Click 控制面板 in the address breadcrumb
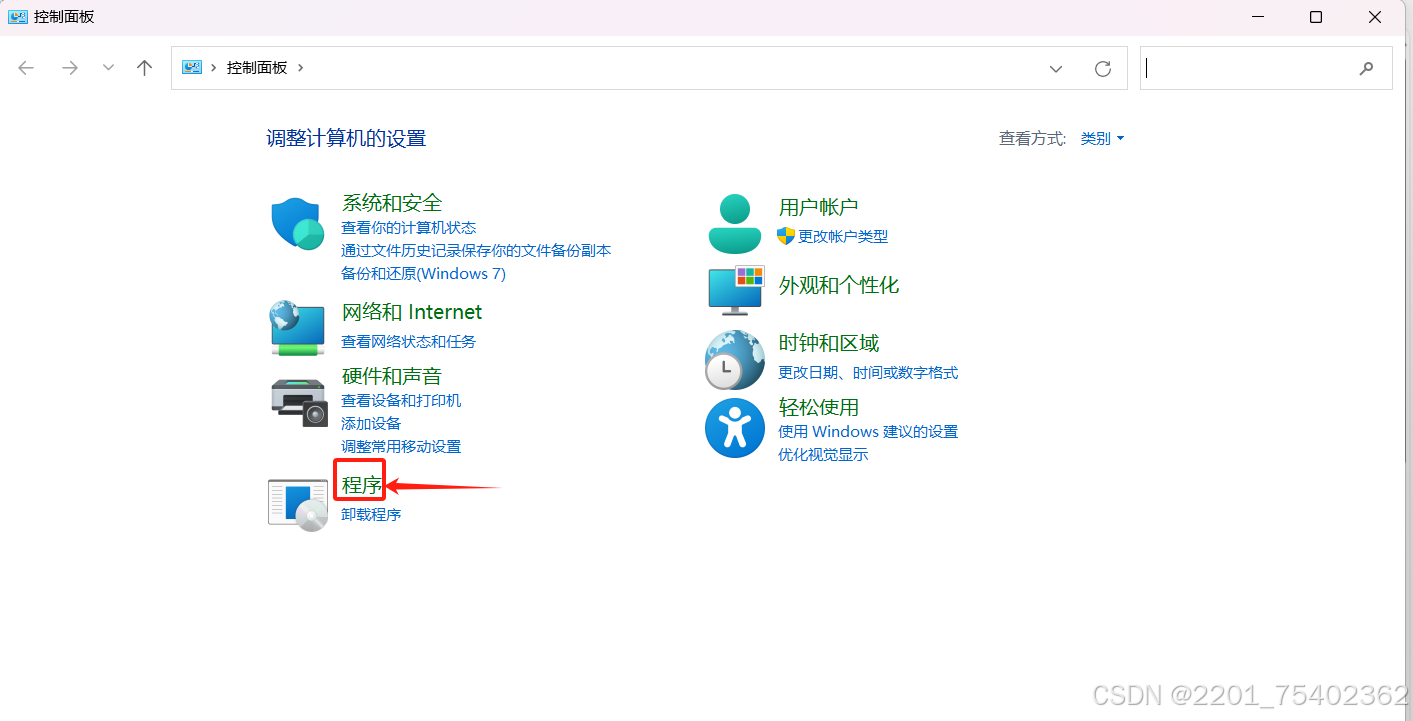The image size is (1413, 721). (x=257, y=68)
